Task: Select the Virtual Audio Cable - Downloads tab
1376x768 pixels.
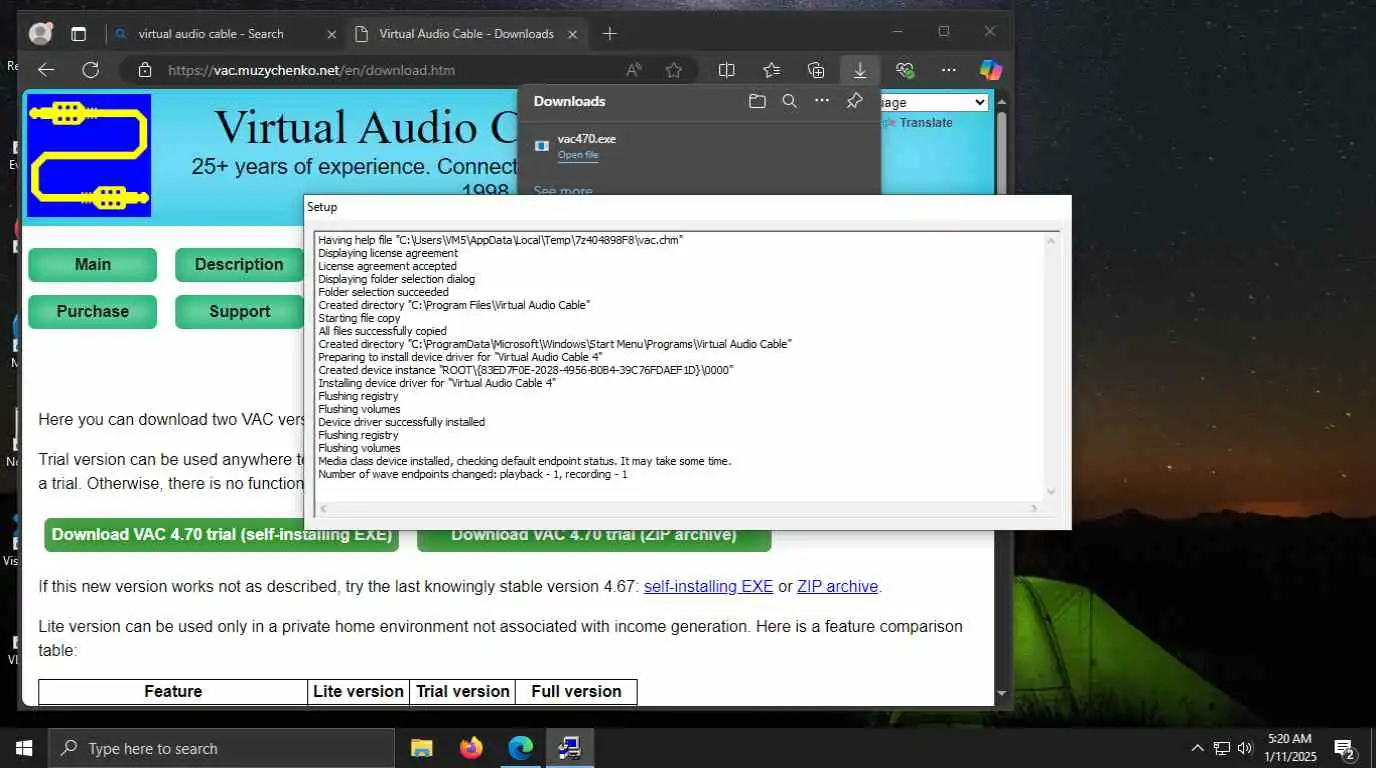Action: click(466, 33)
